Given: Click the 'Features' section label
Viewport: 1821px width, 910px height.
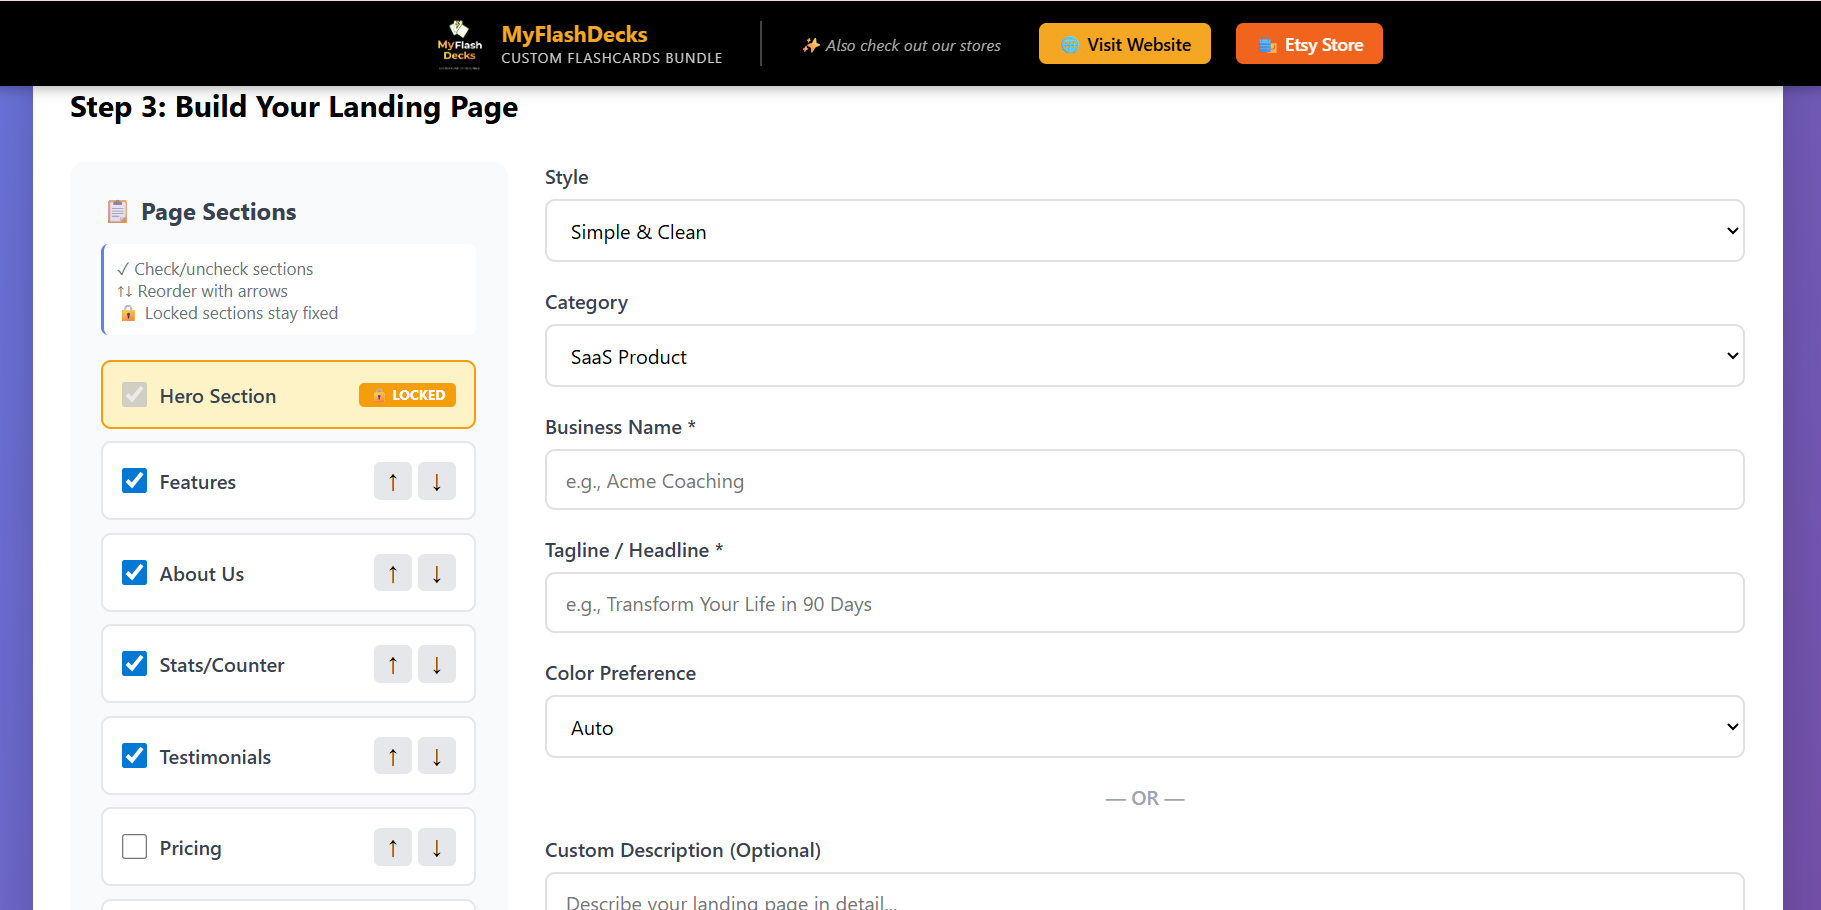Looking at the screenshot, I should point(198,482).
